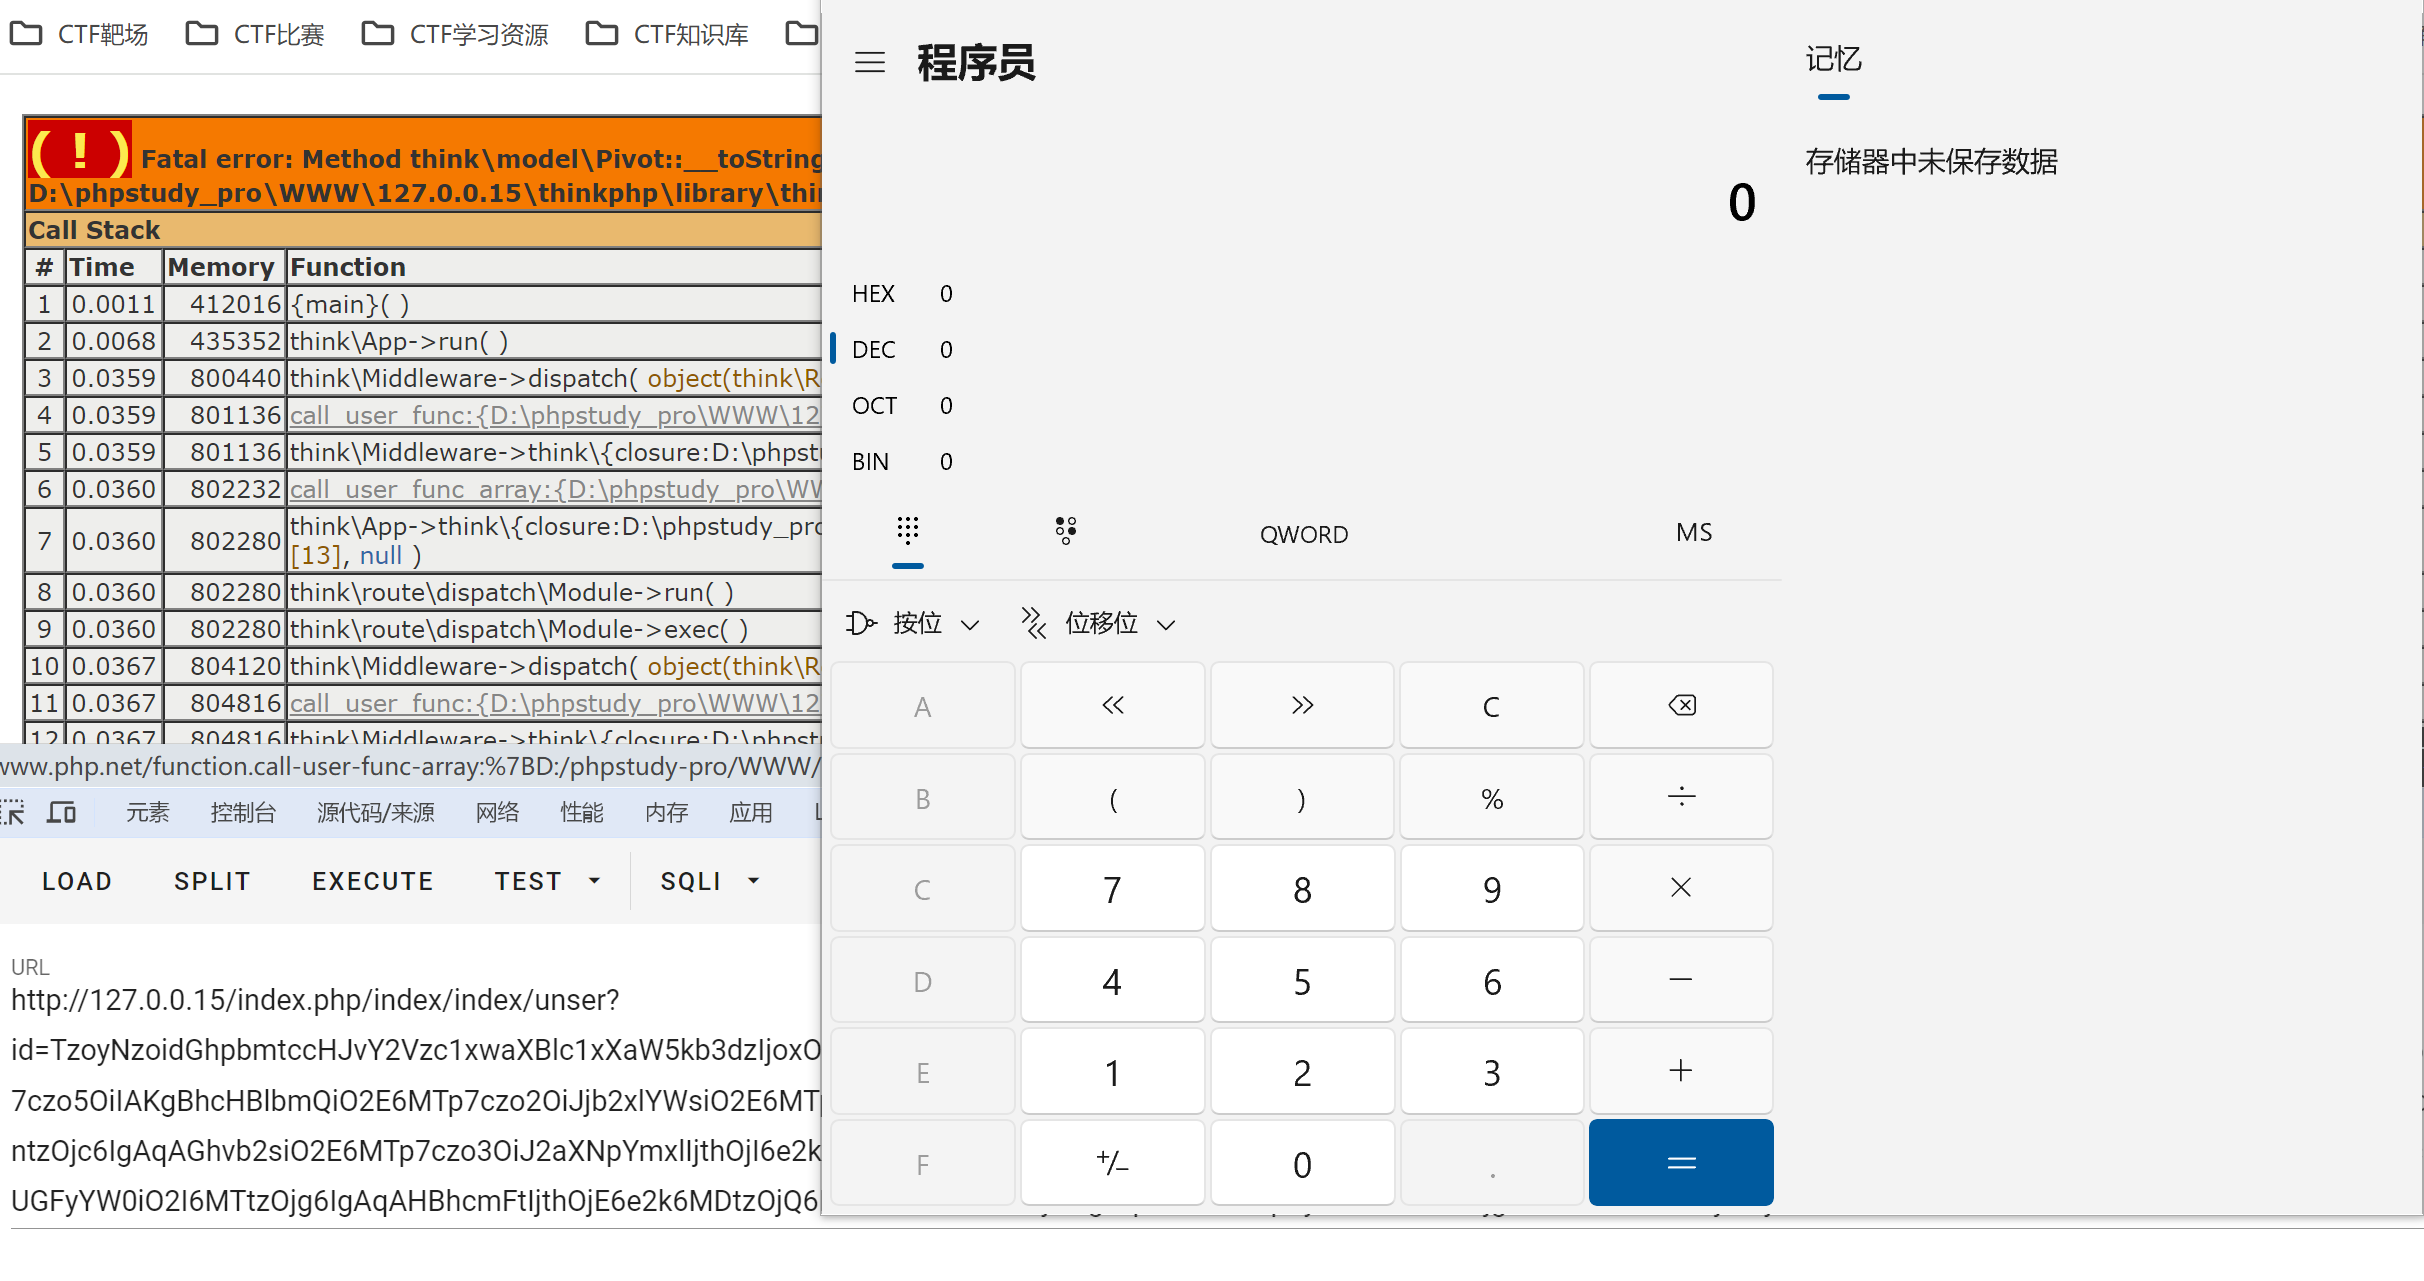
Task: Click the plus/minus negate key
Action: pyautogui.click(x=1112, y=1163)
